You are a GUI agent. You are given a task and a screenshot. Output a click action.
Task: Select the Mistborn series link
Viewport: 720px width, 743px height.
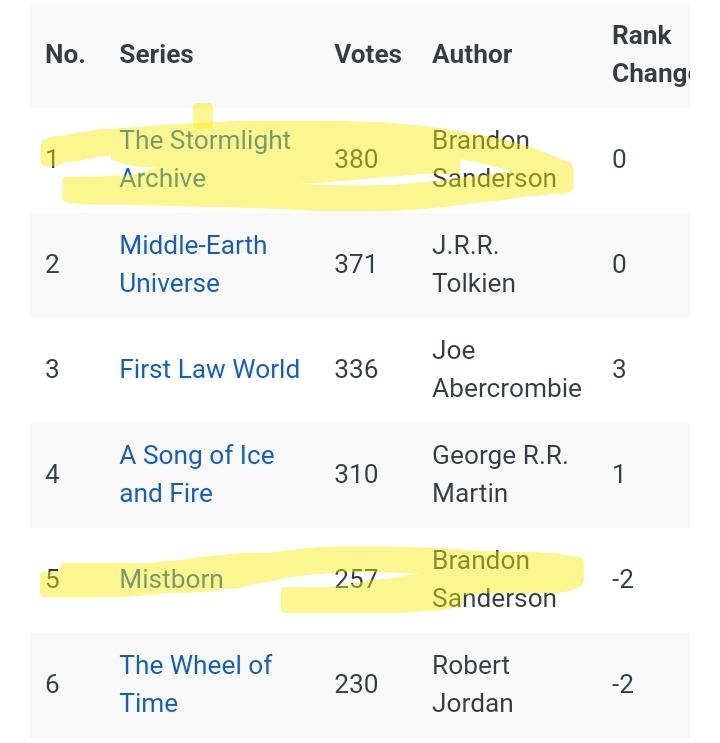tap(171, 579)
